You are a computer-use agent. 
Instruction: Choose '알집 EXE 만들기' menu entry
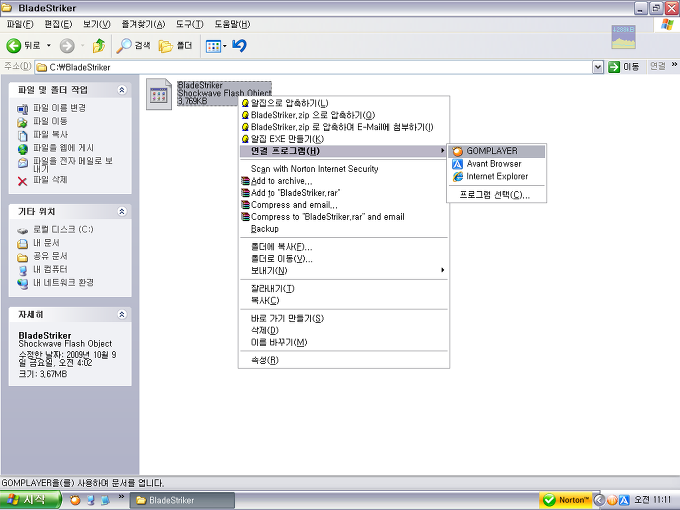343,139
